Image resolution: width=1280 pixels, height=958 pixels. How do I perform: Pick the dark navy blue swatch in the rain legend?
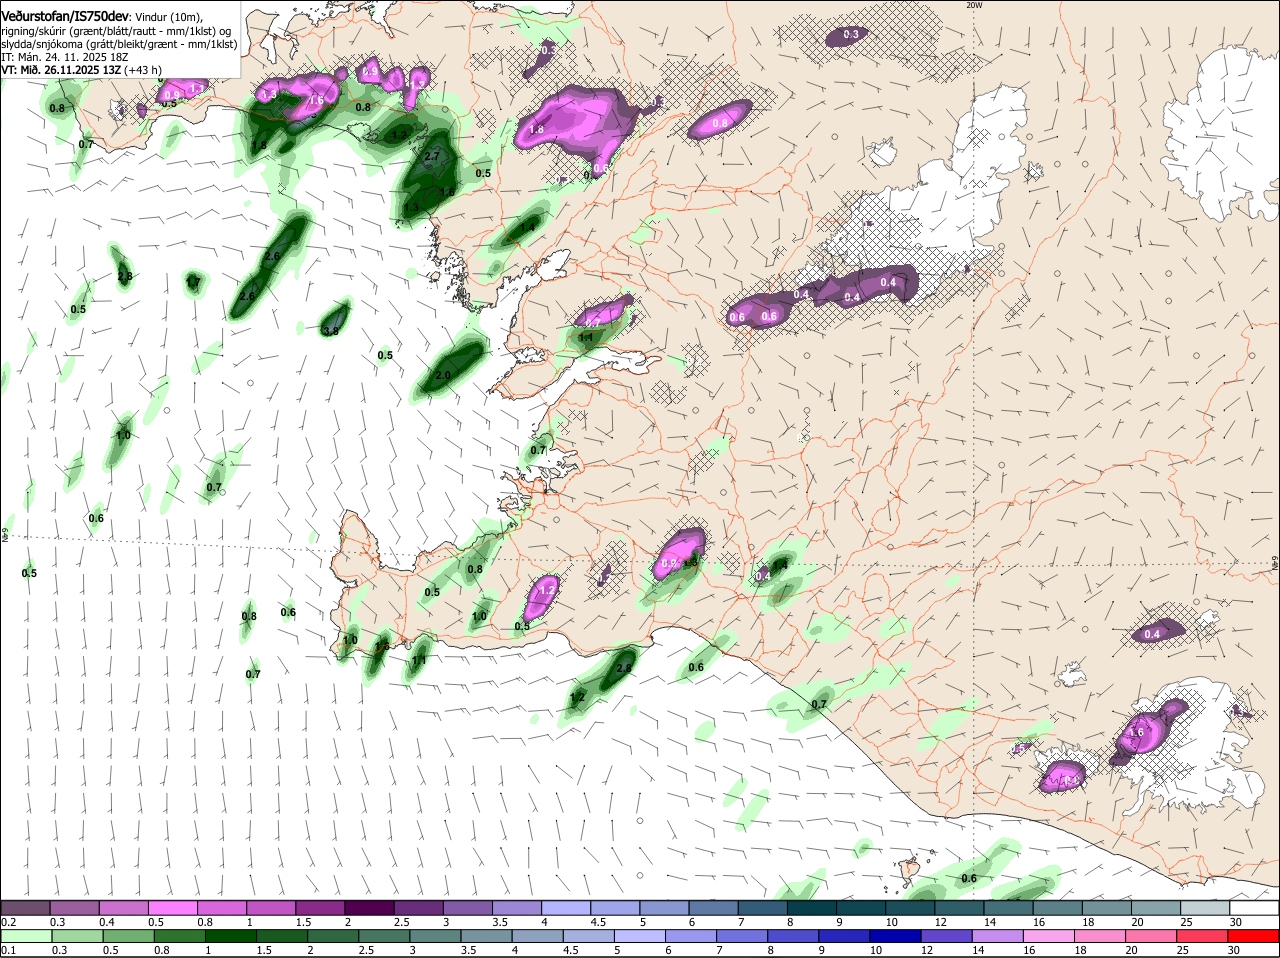895,936
